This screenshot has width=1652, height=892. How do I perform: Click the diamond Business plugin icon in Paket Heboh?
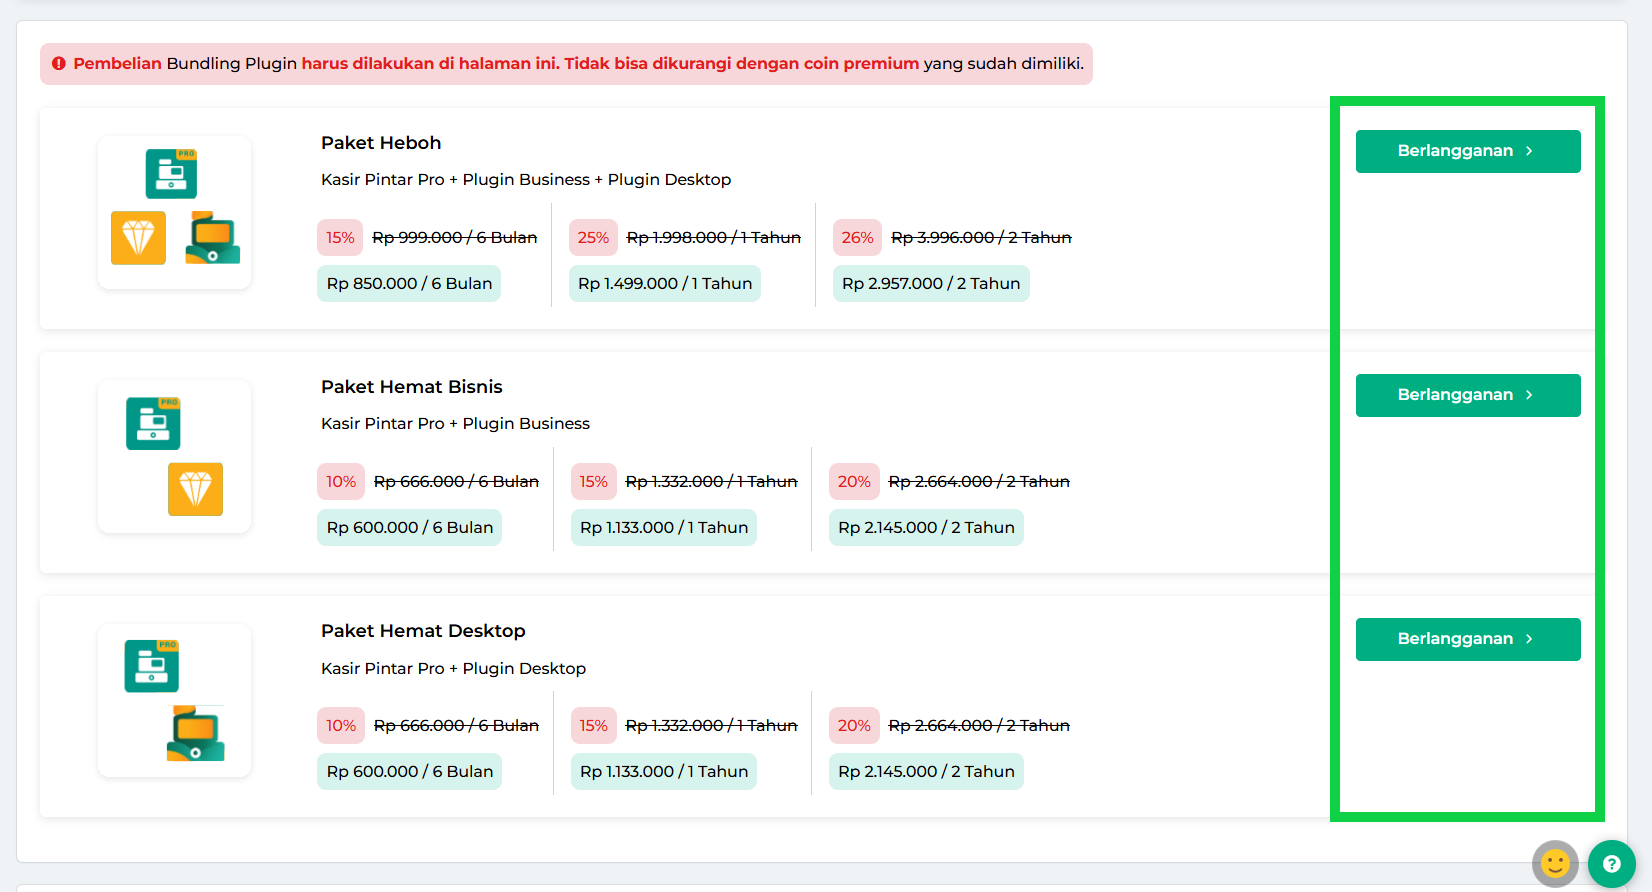tap(138, 238)
